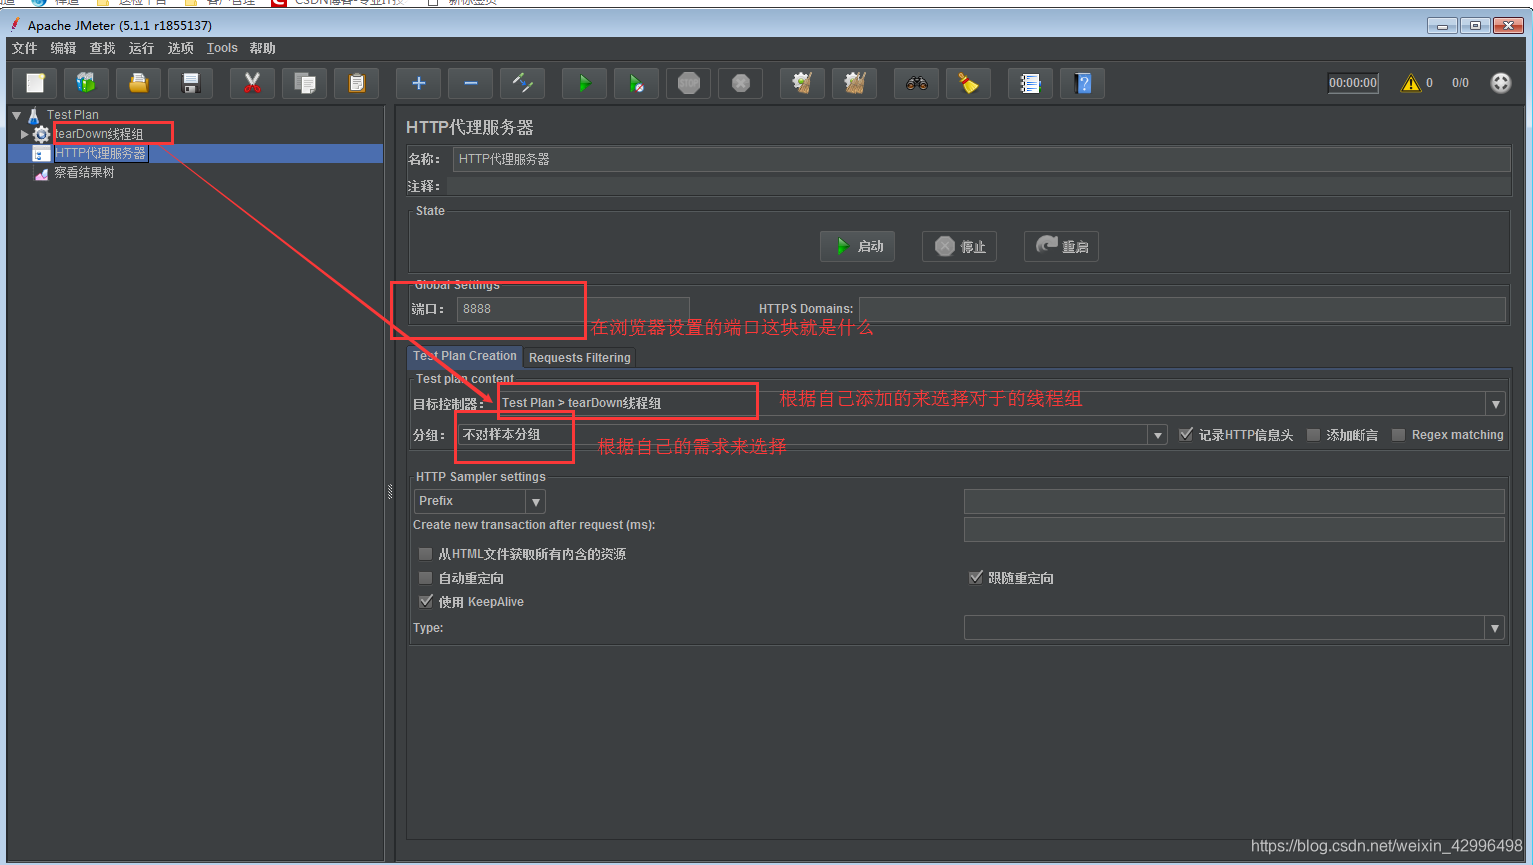Click the Cut scissors icon
Viewport: 1533px width, 865px height.
click(x=252, y=83)
